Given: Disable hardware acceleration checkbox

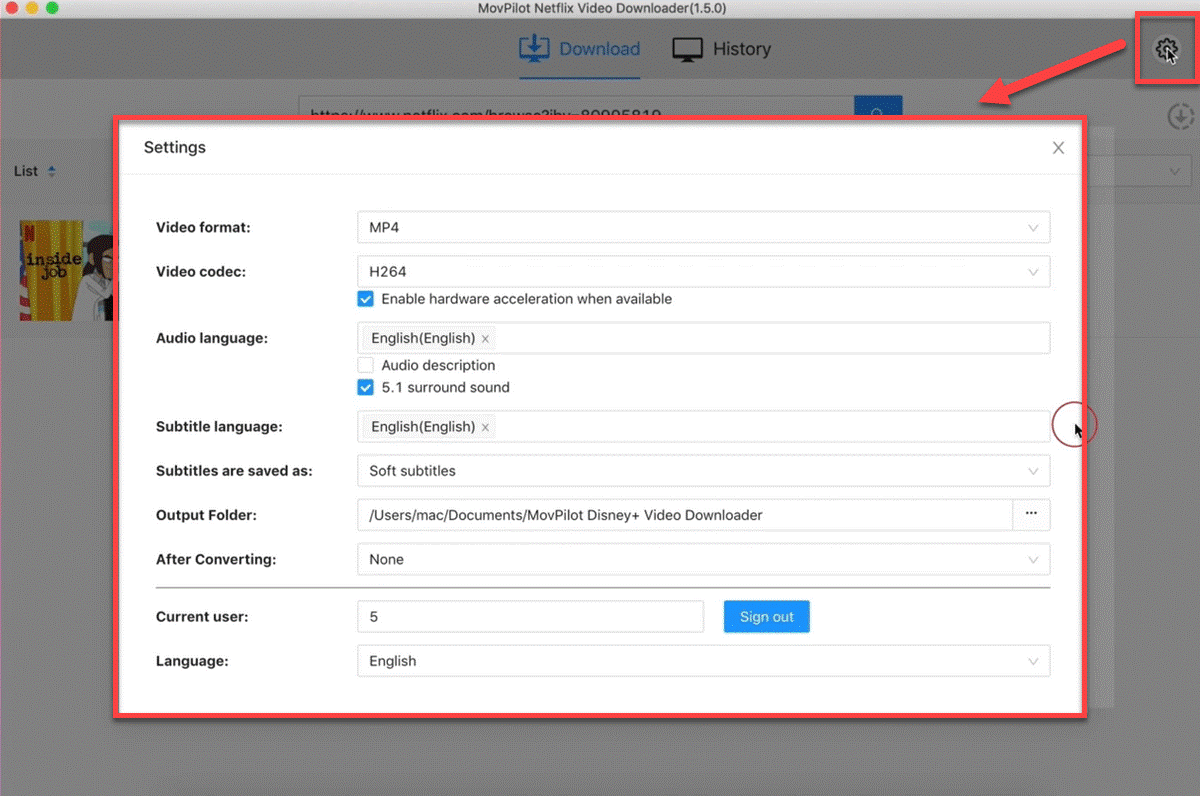Looking at the screenshot, I should click(366, 299).
